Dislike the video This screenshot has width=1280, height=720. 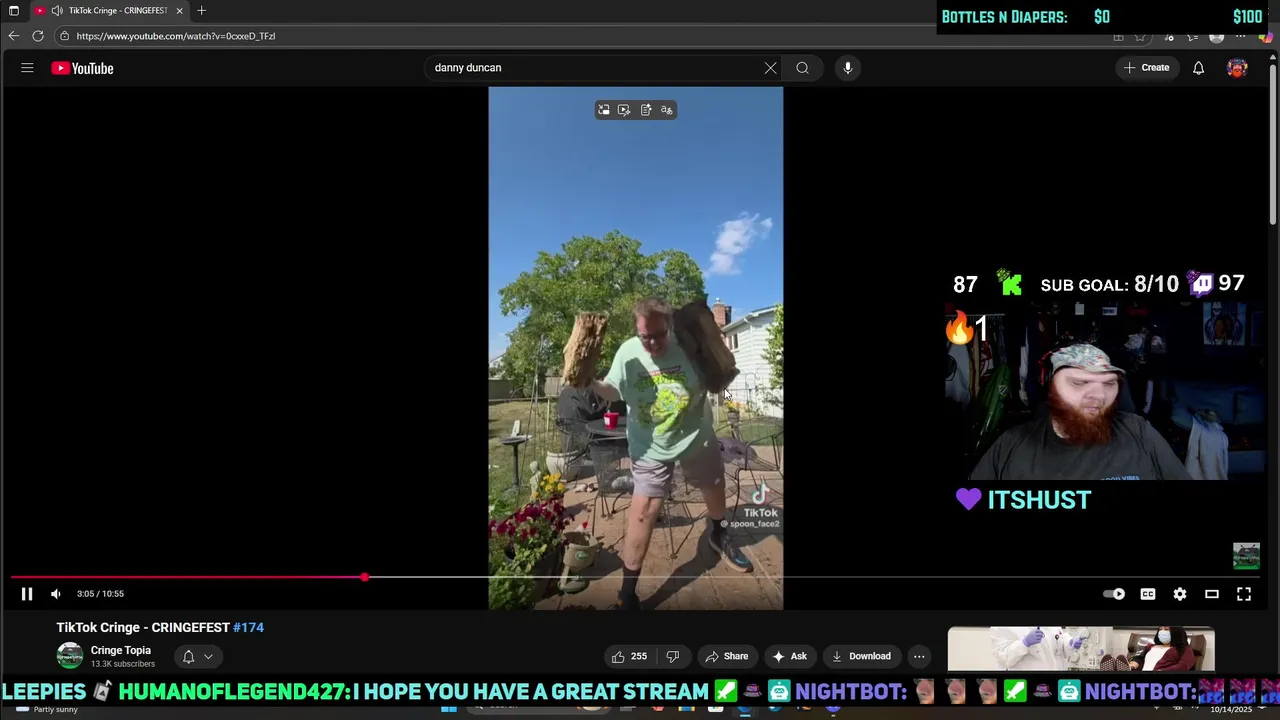click(673, 656)
